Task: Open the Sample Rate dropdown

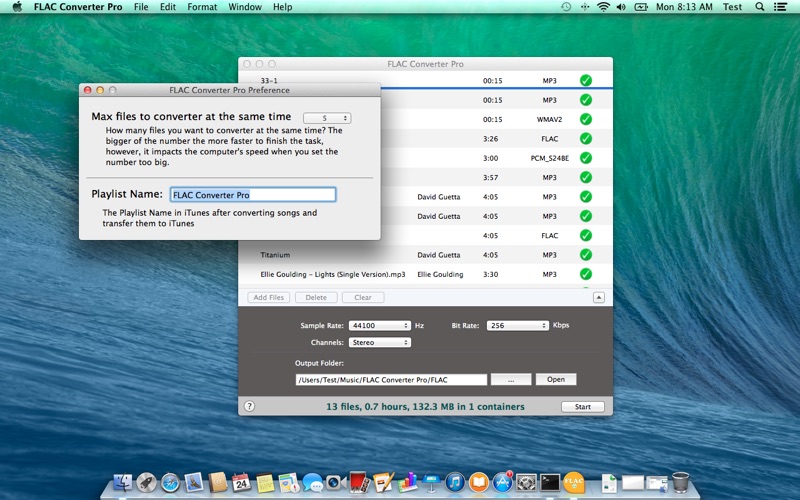Action: pyautogui.click(x=380, y=325)
